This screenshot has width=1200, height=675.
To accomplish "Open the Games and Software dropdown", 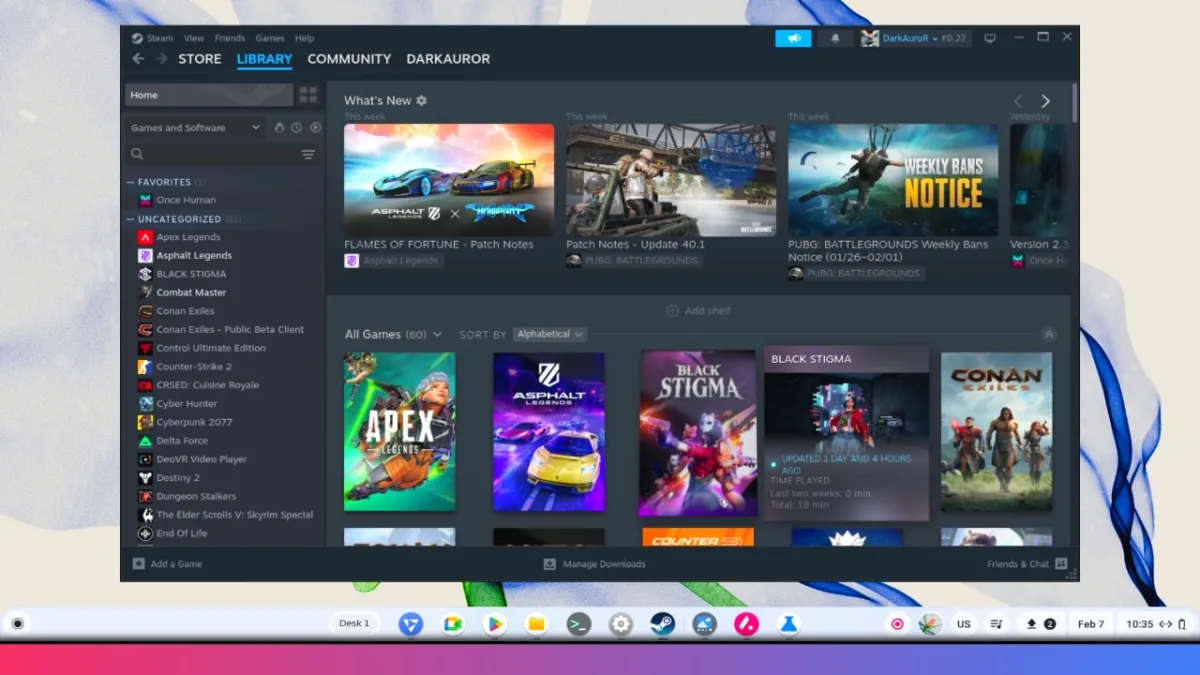I will pyautogui.click(x=195, y=128).
